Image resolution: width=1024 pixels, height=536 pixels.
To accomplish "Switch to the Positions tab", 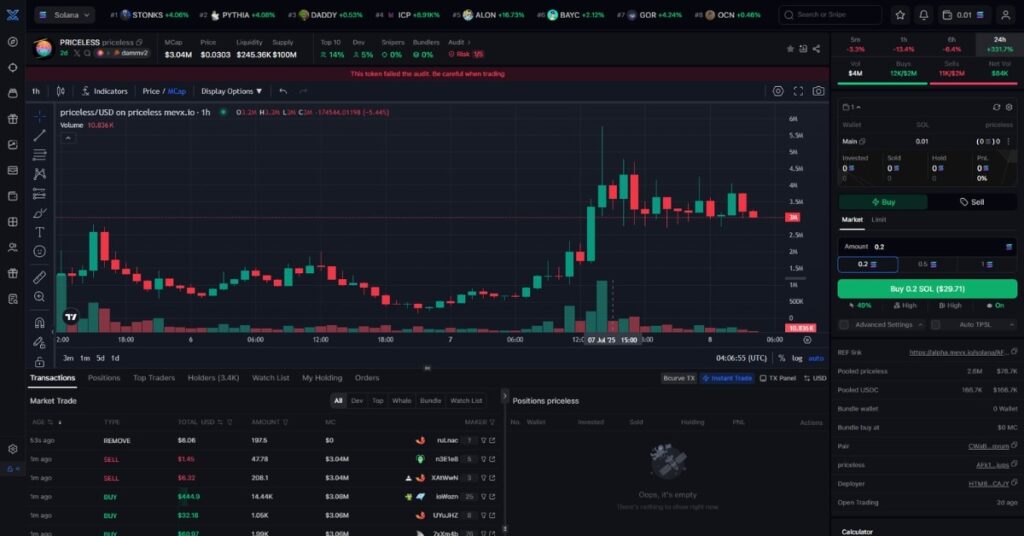I will pos(104,378).
